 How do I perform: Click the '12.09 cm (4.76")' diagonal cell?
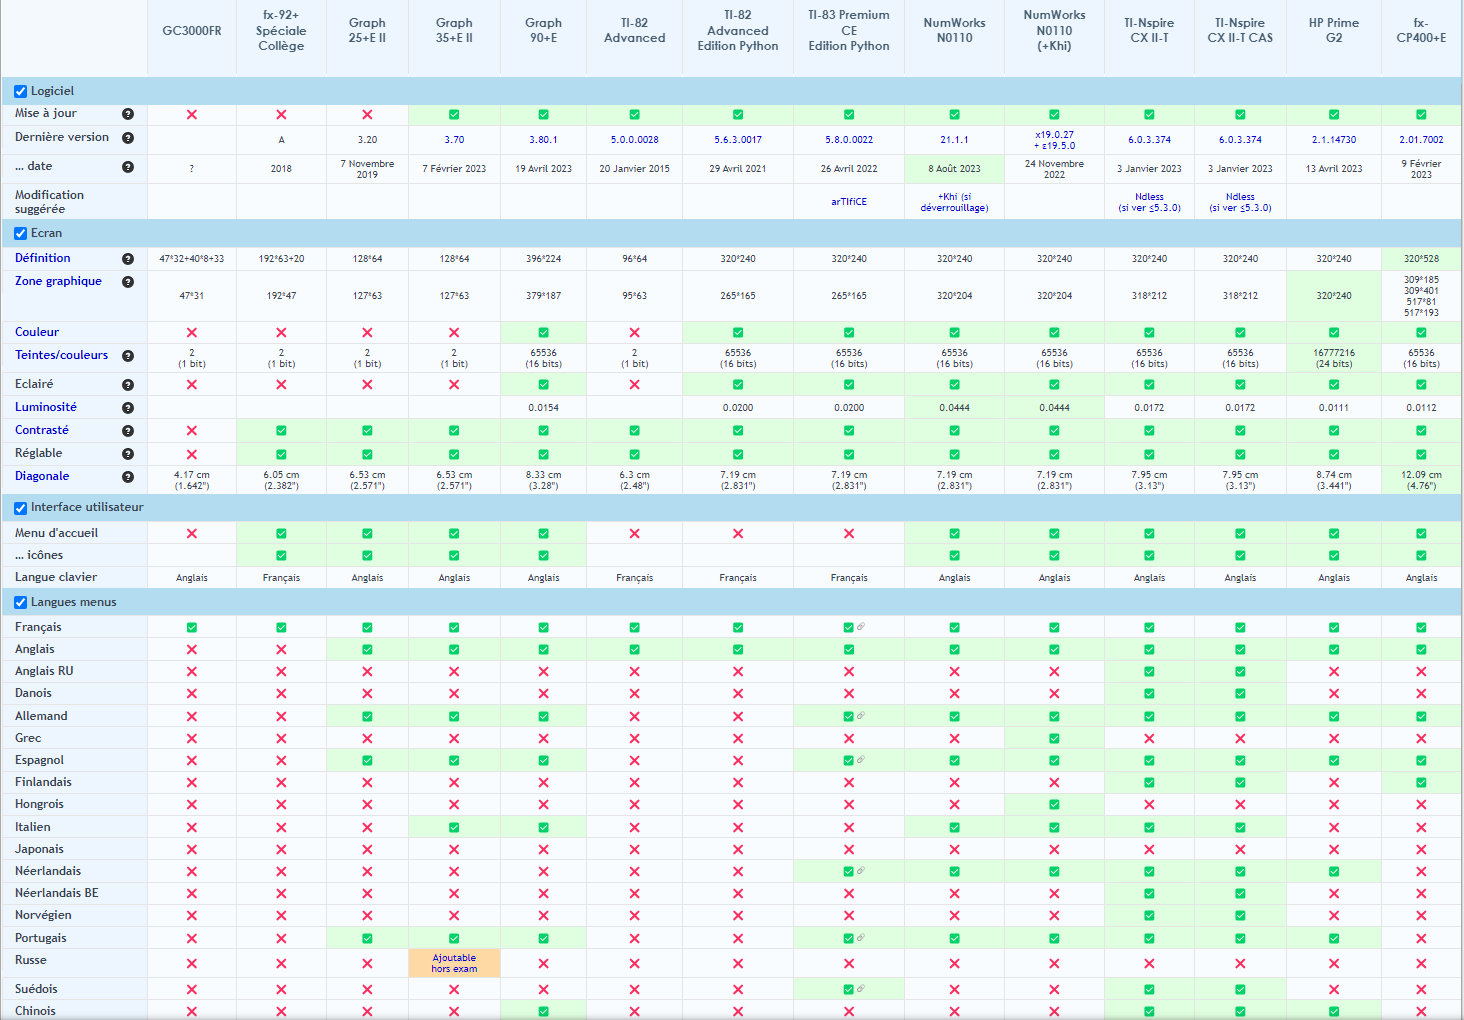(1421, 481)
